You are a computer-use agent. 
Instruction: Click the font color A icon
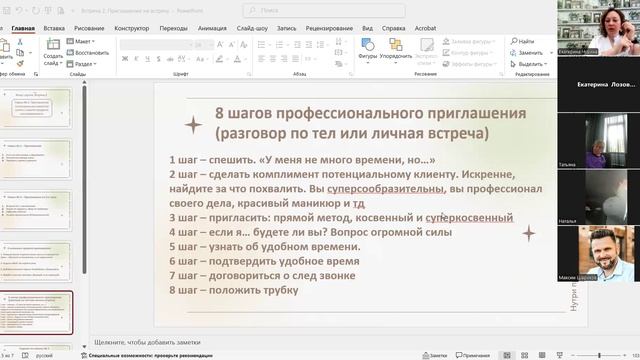tap(238, 59)
